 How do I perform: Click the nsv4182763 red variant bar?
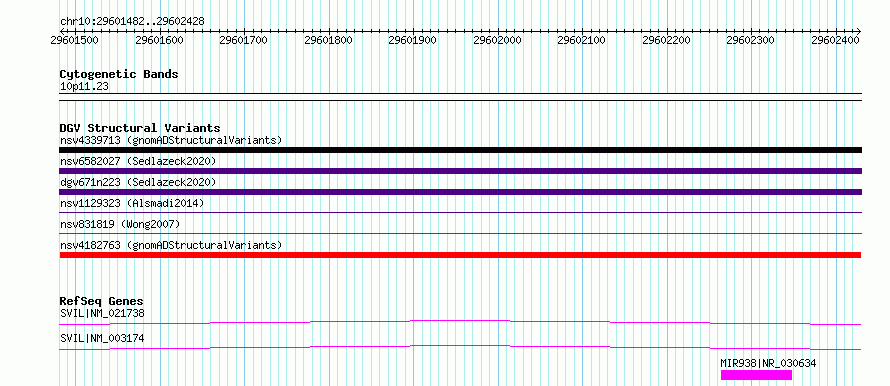point(460,255)
